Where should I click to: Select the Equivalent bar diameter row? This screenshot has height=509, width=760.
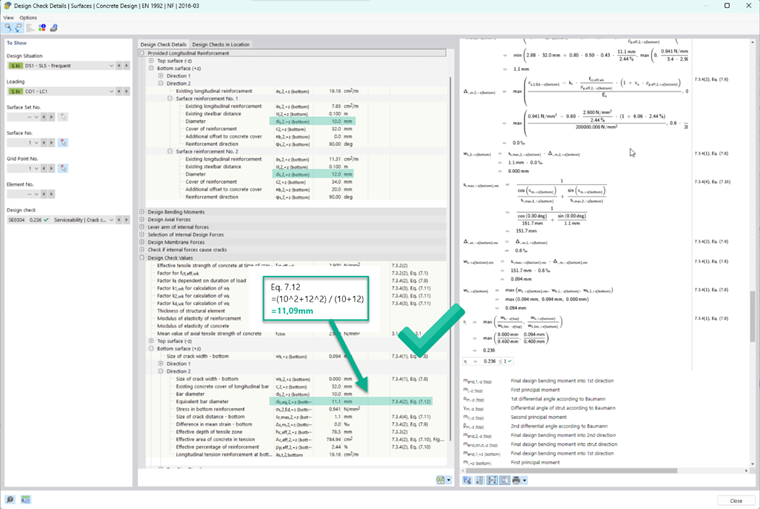click(296, 401)
